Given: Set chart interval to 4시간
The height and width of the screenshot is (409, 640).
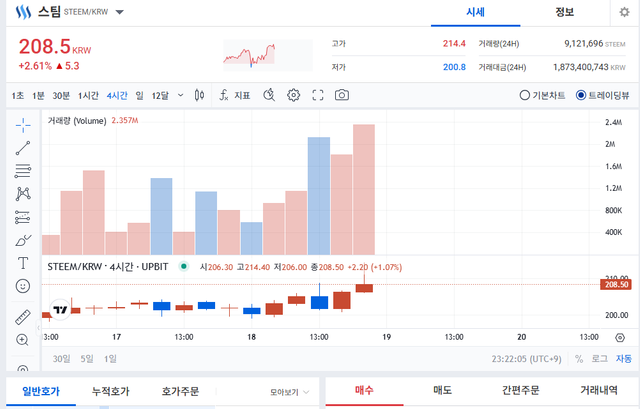Looking at the screenshot, I should [x=117, y=96].
